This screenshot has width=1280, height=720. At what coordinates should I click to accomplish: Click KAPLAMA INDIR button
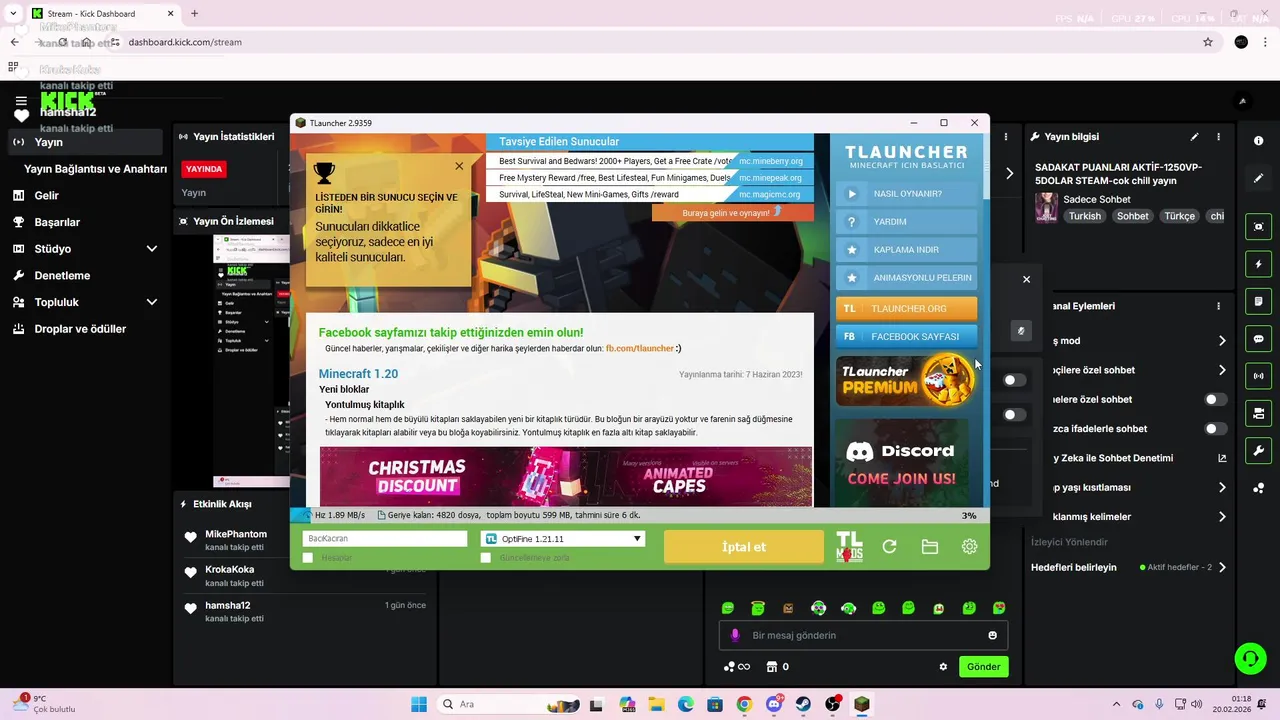pyautogui.click(x=906, y=250)
